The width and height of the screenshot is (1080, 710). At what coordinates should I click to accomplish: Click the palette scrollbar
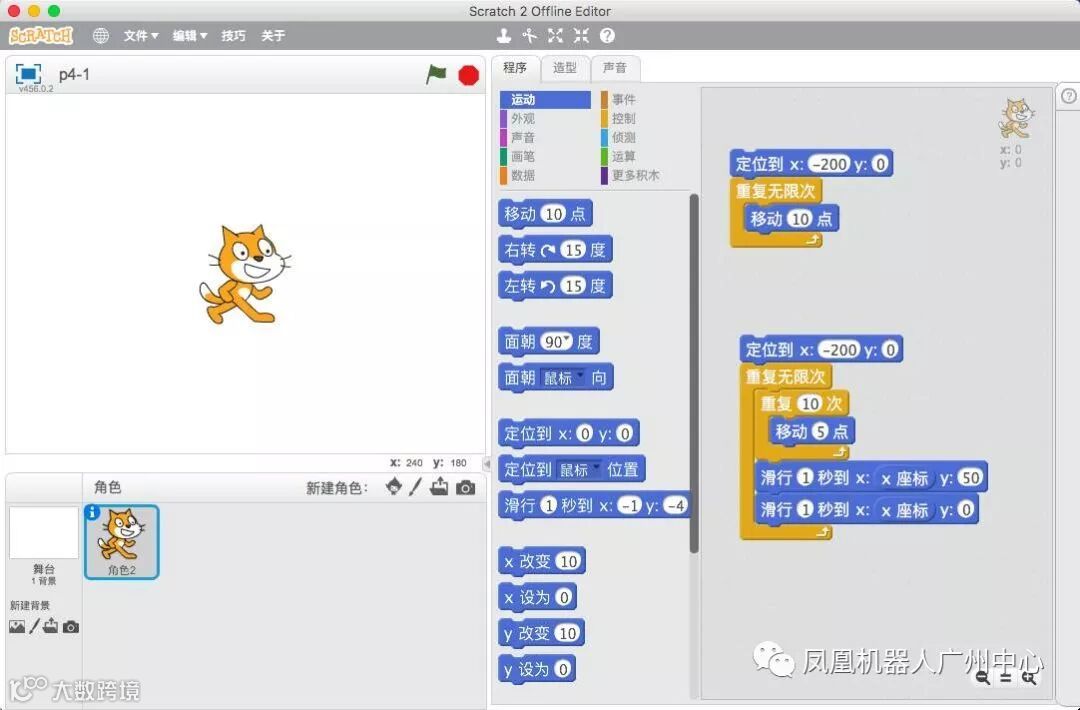point(694,373)
